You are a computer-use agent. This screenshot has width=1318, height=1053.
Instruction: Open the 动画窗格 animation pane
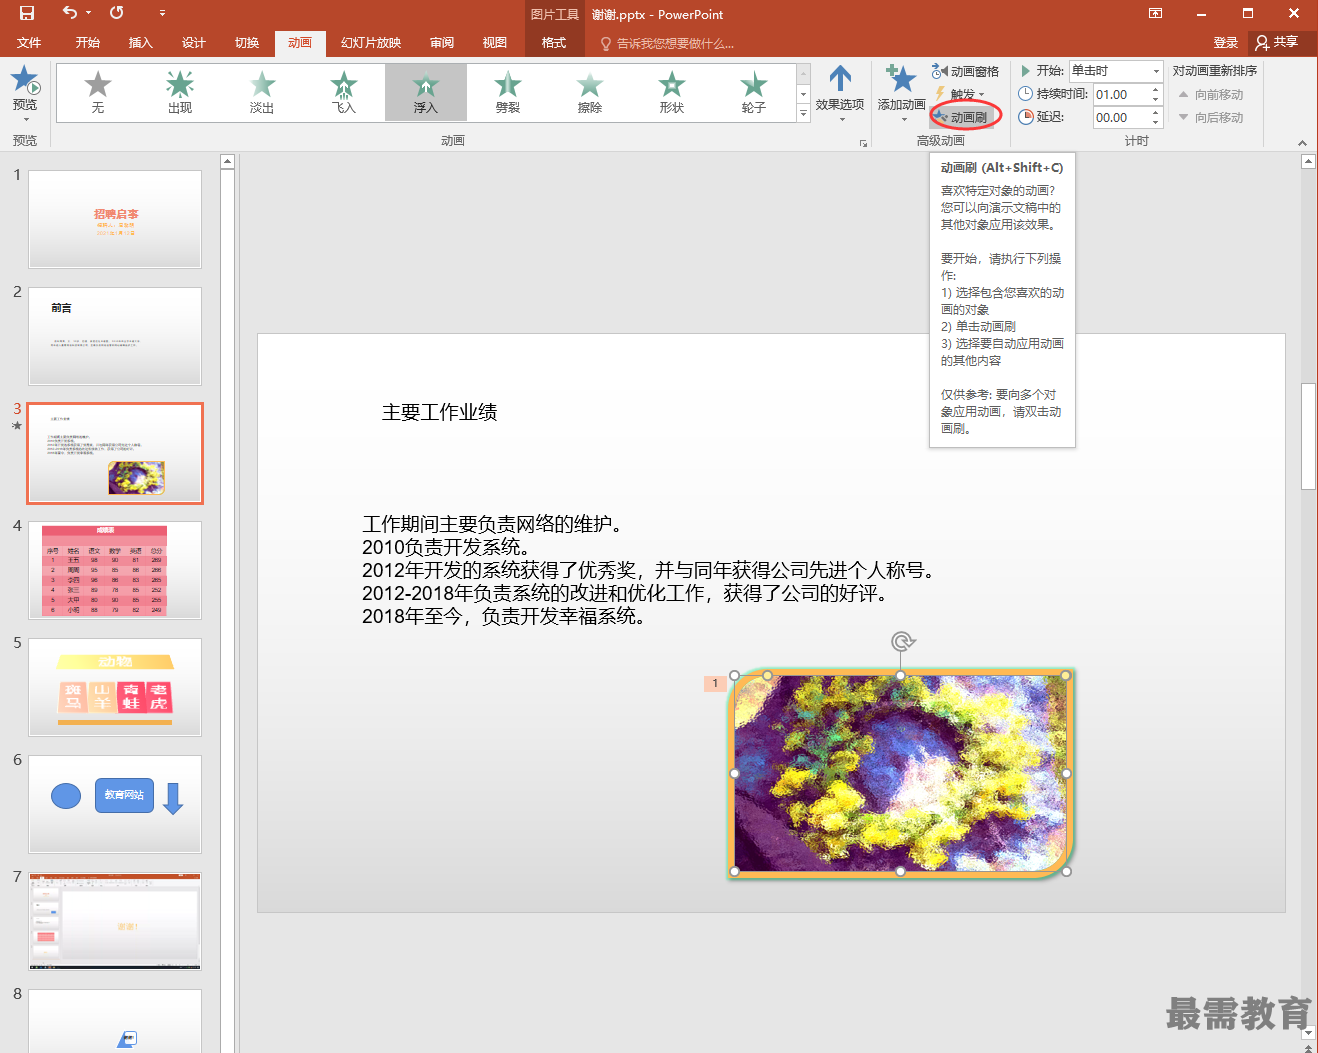966,71
